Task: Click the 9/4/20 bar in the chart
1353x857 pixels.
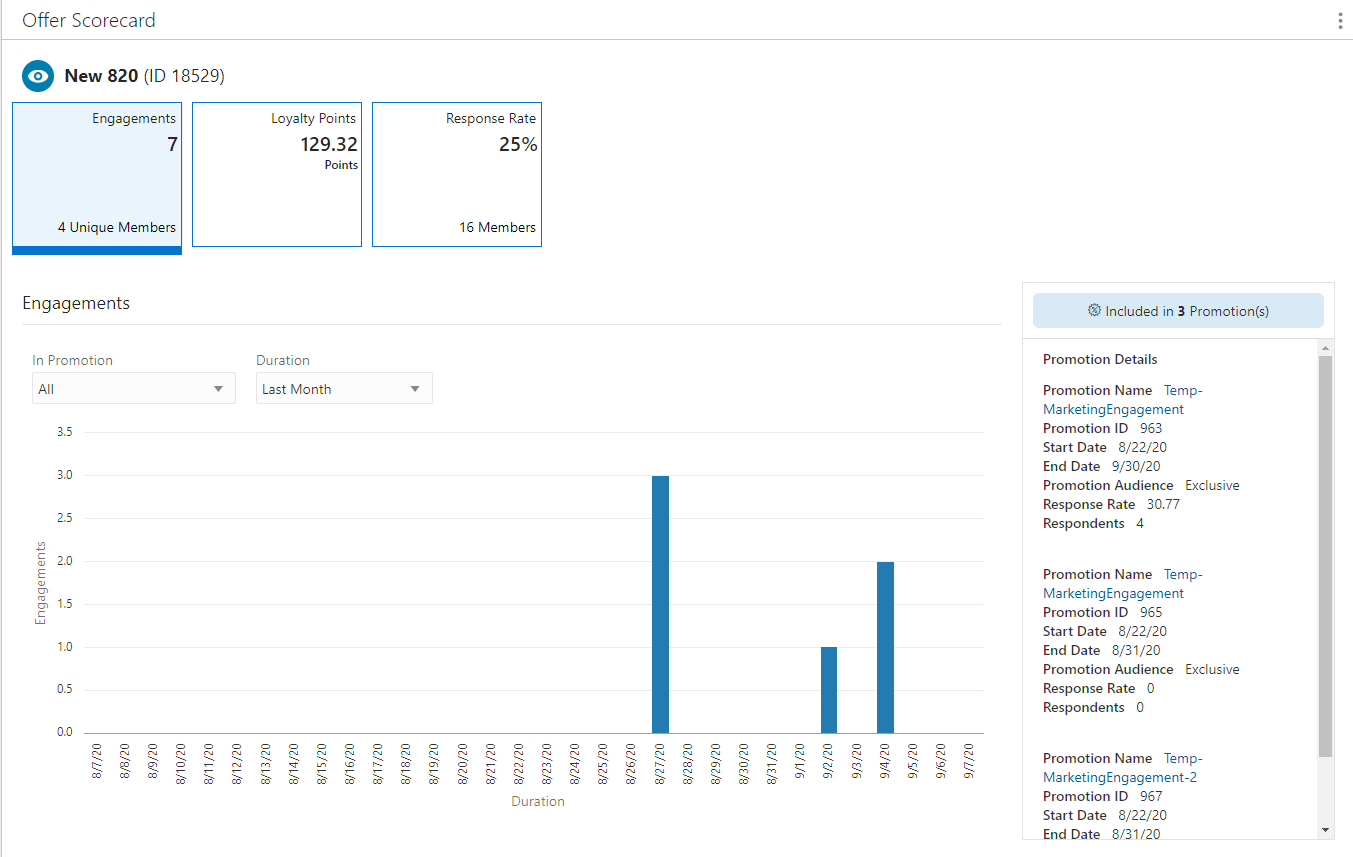Action: pos(885,647)
